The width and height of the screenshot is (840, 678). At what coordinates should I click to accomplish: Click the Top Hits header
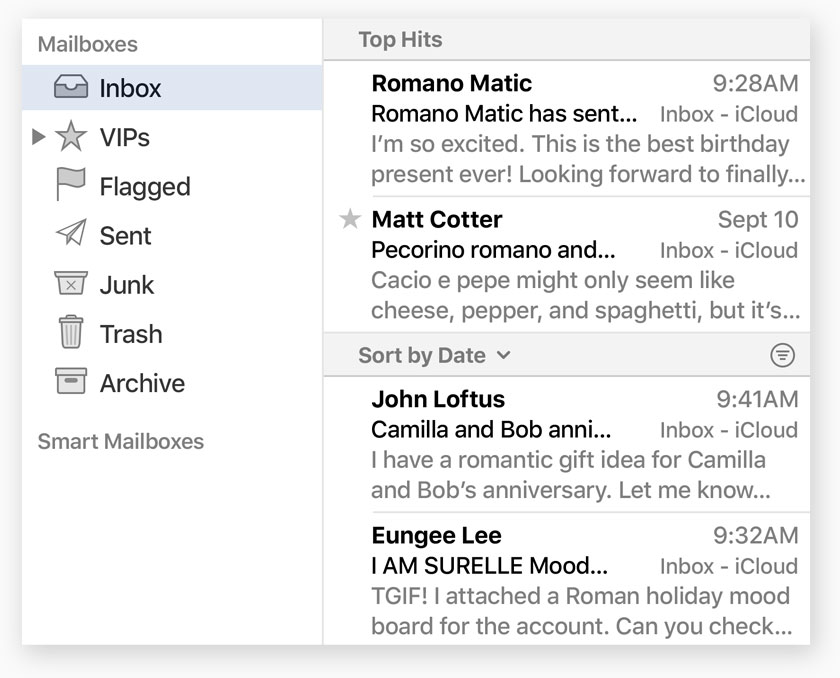[x=400, y=40]
